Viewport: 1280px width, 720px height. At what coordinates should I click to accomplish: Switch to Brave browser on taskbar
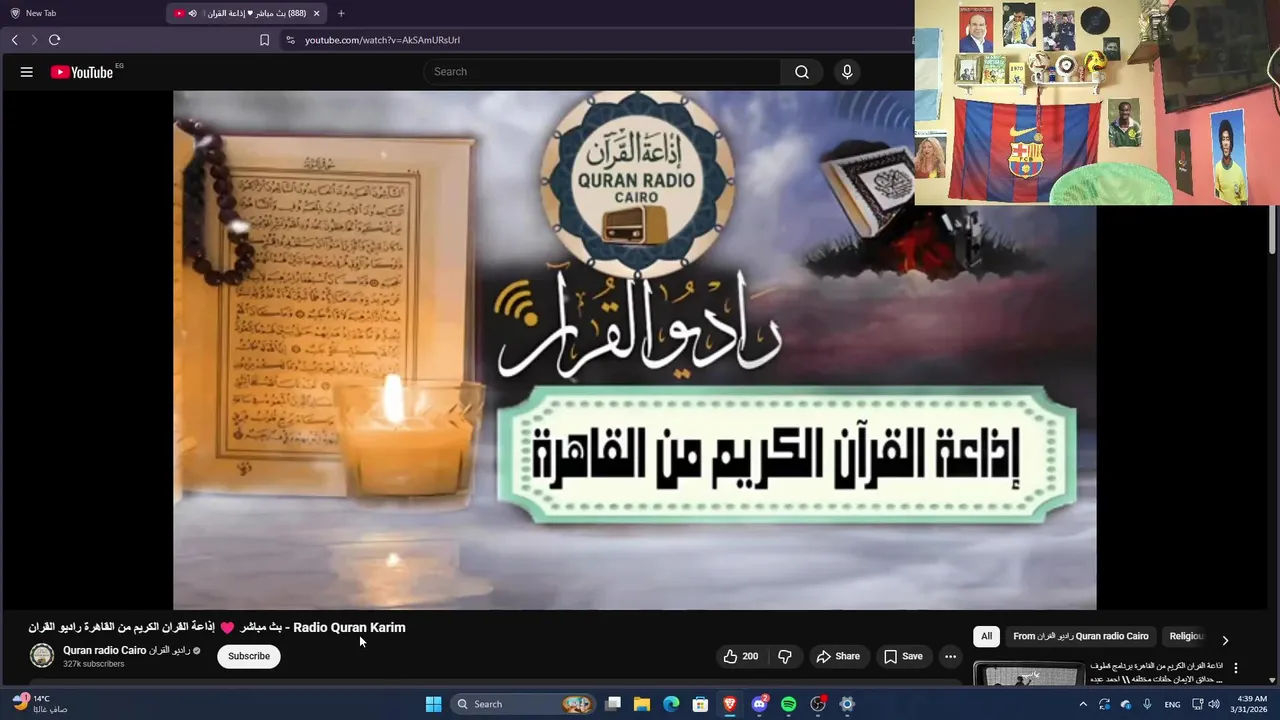coord(730,704)
